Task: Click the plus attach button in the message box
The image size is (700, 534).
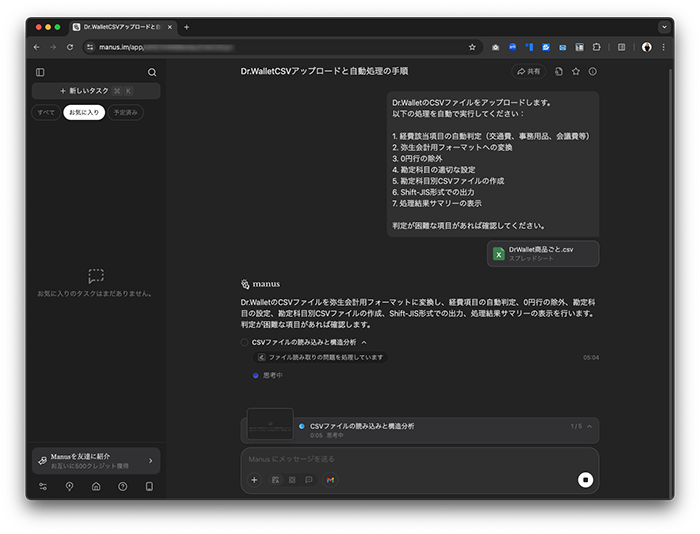Action: coord(254,480)
